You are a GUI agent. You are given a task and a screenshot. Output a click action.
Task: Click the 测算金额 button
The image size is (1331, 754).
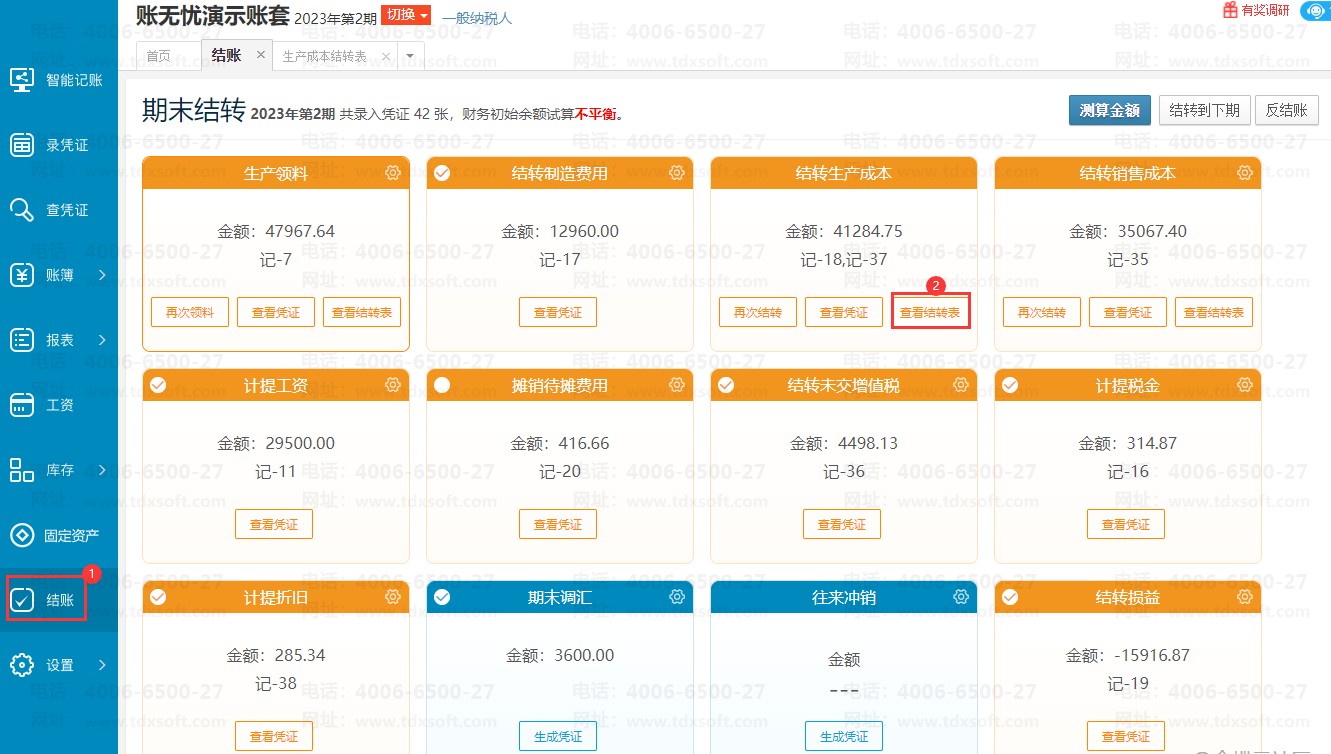1109,110
